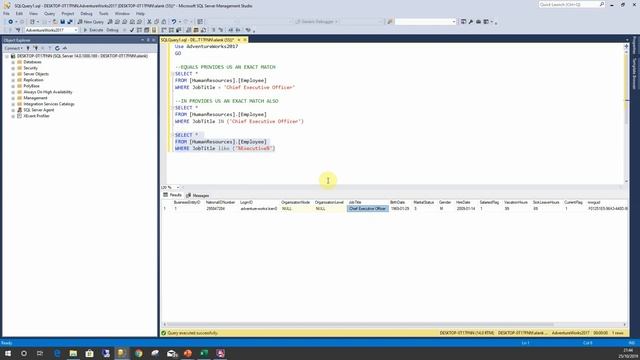Click the BusinessEntityID column header
The width and height of the screenshot is (640, 360).
tap(187, 202)
